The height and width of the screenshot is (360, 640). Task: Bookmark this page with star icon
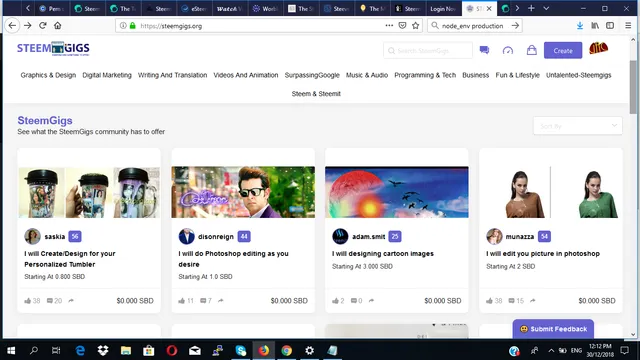click(416, 26)
